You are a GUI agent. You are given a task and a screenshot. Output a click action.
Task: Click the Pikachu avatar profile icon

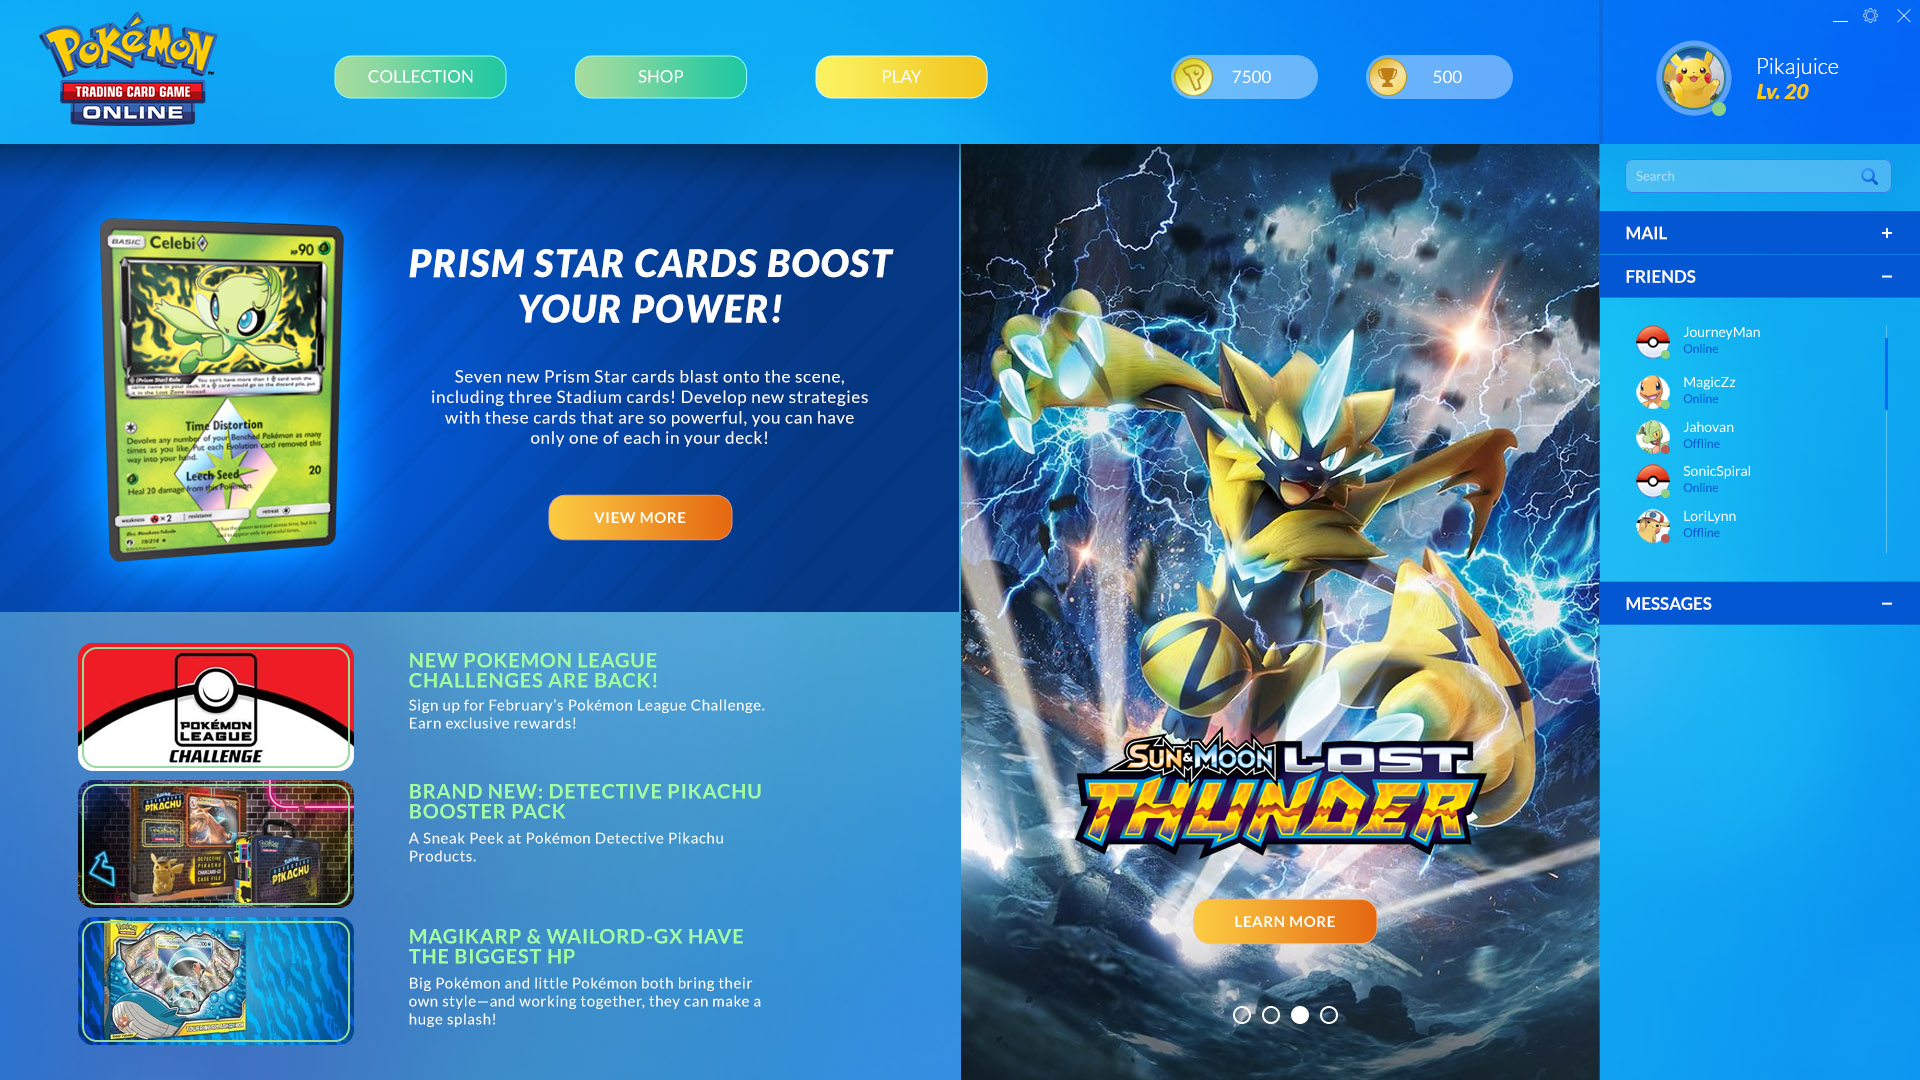tap(1693, 76)
